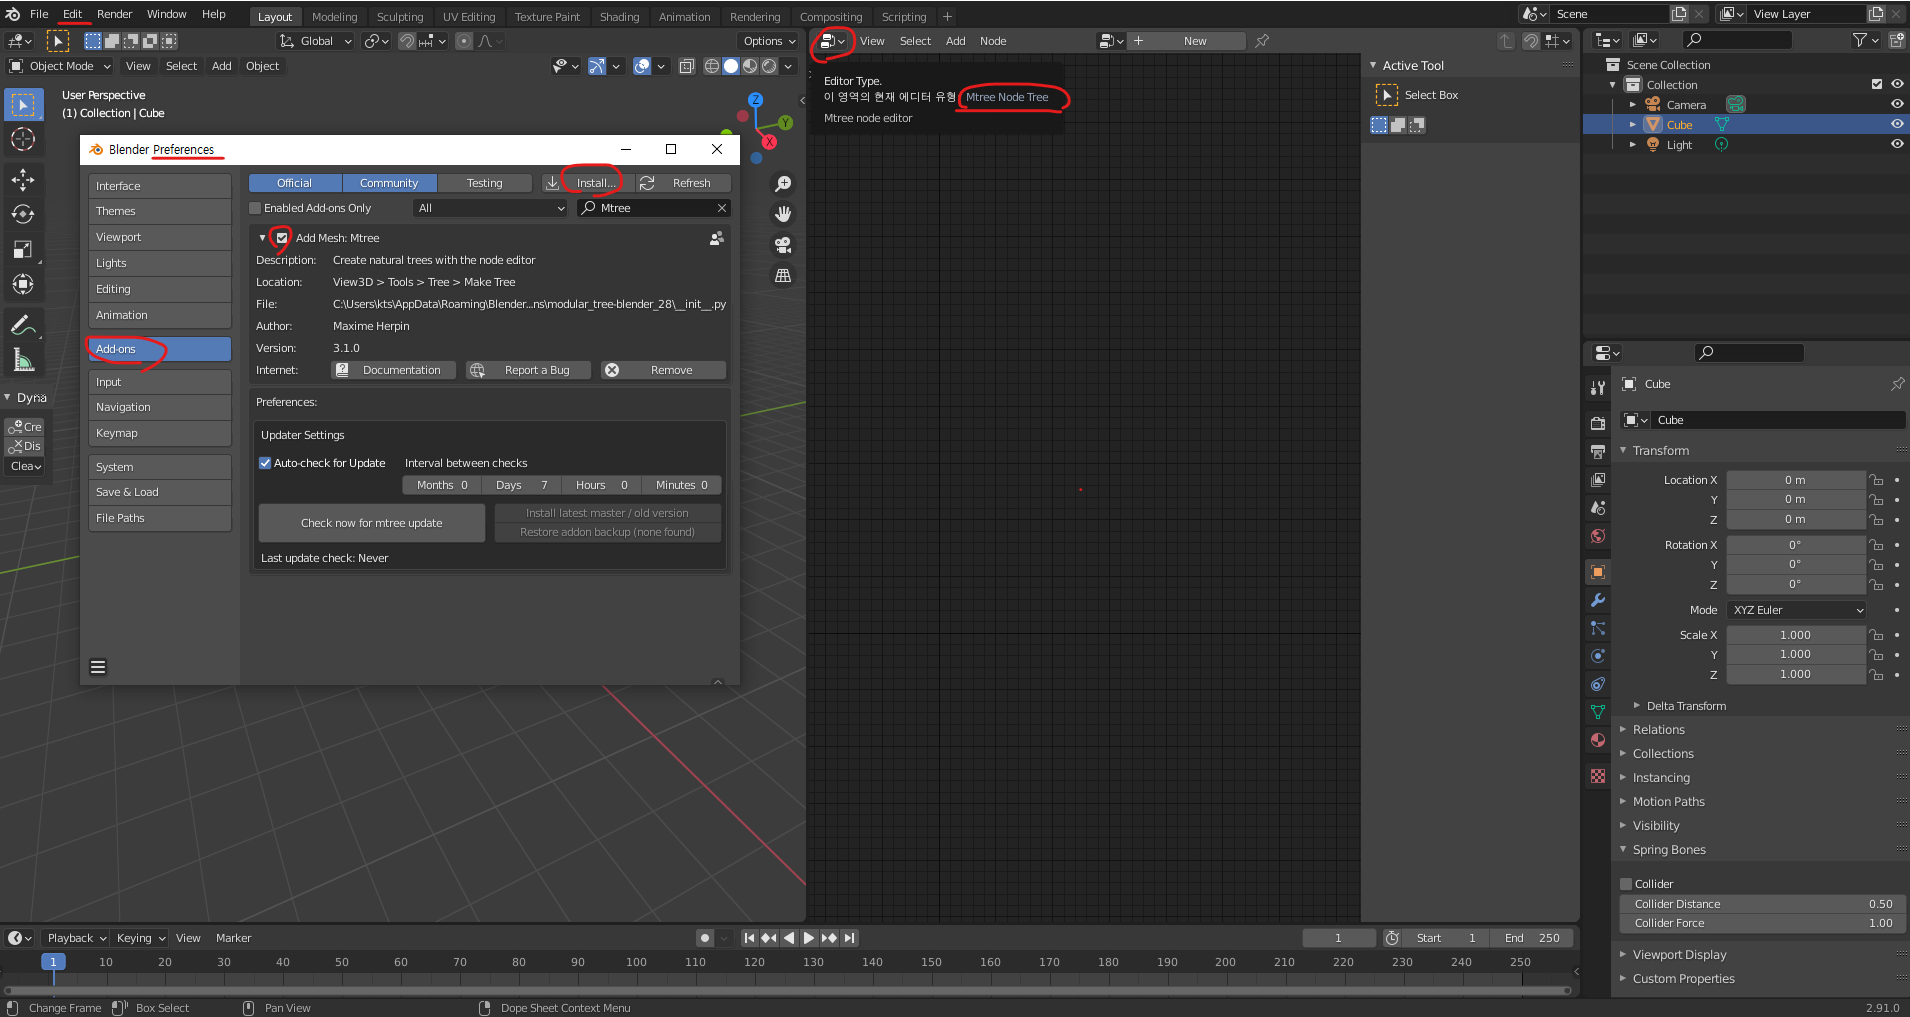The width and height of the screenshot is (1910, 1017).
Task: Open the Tool properties tab icon
Action: [x=1598, y=387]
